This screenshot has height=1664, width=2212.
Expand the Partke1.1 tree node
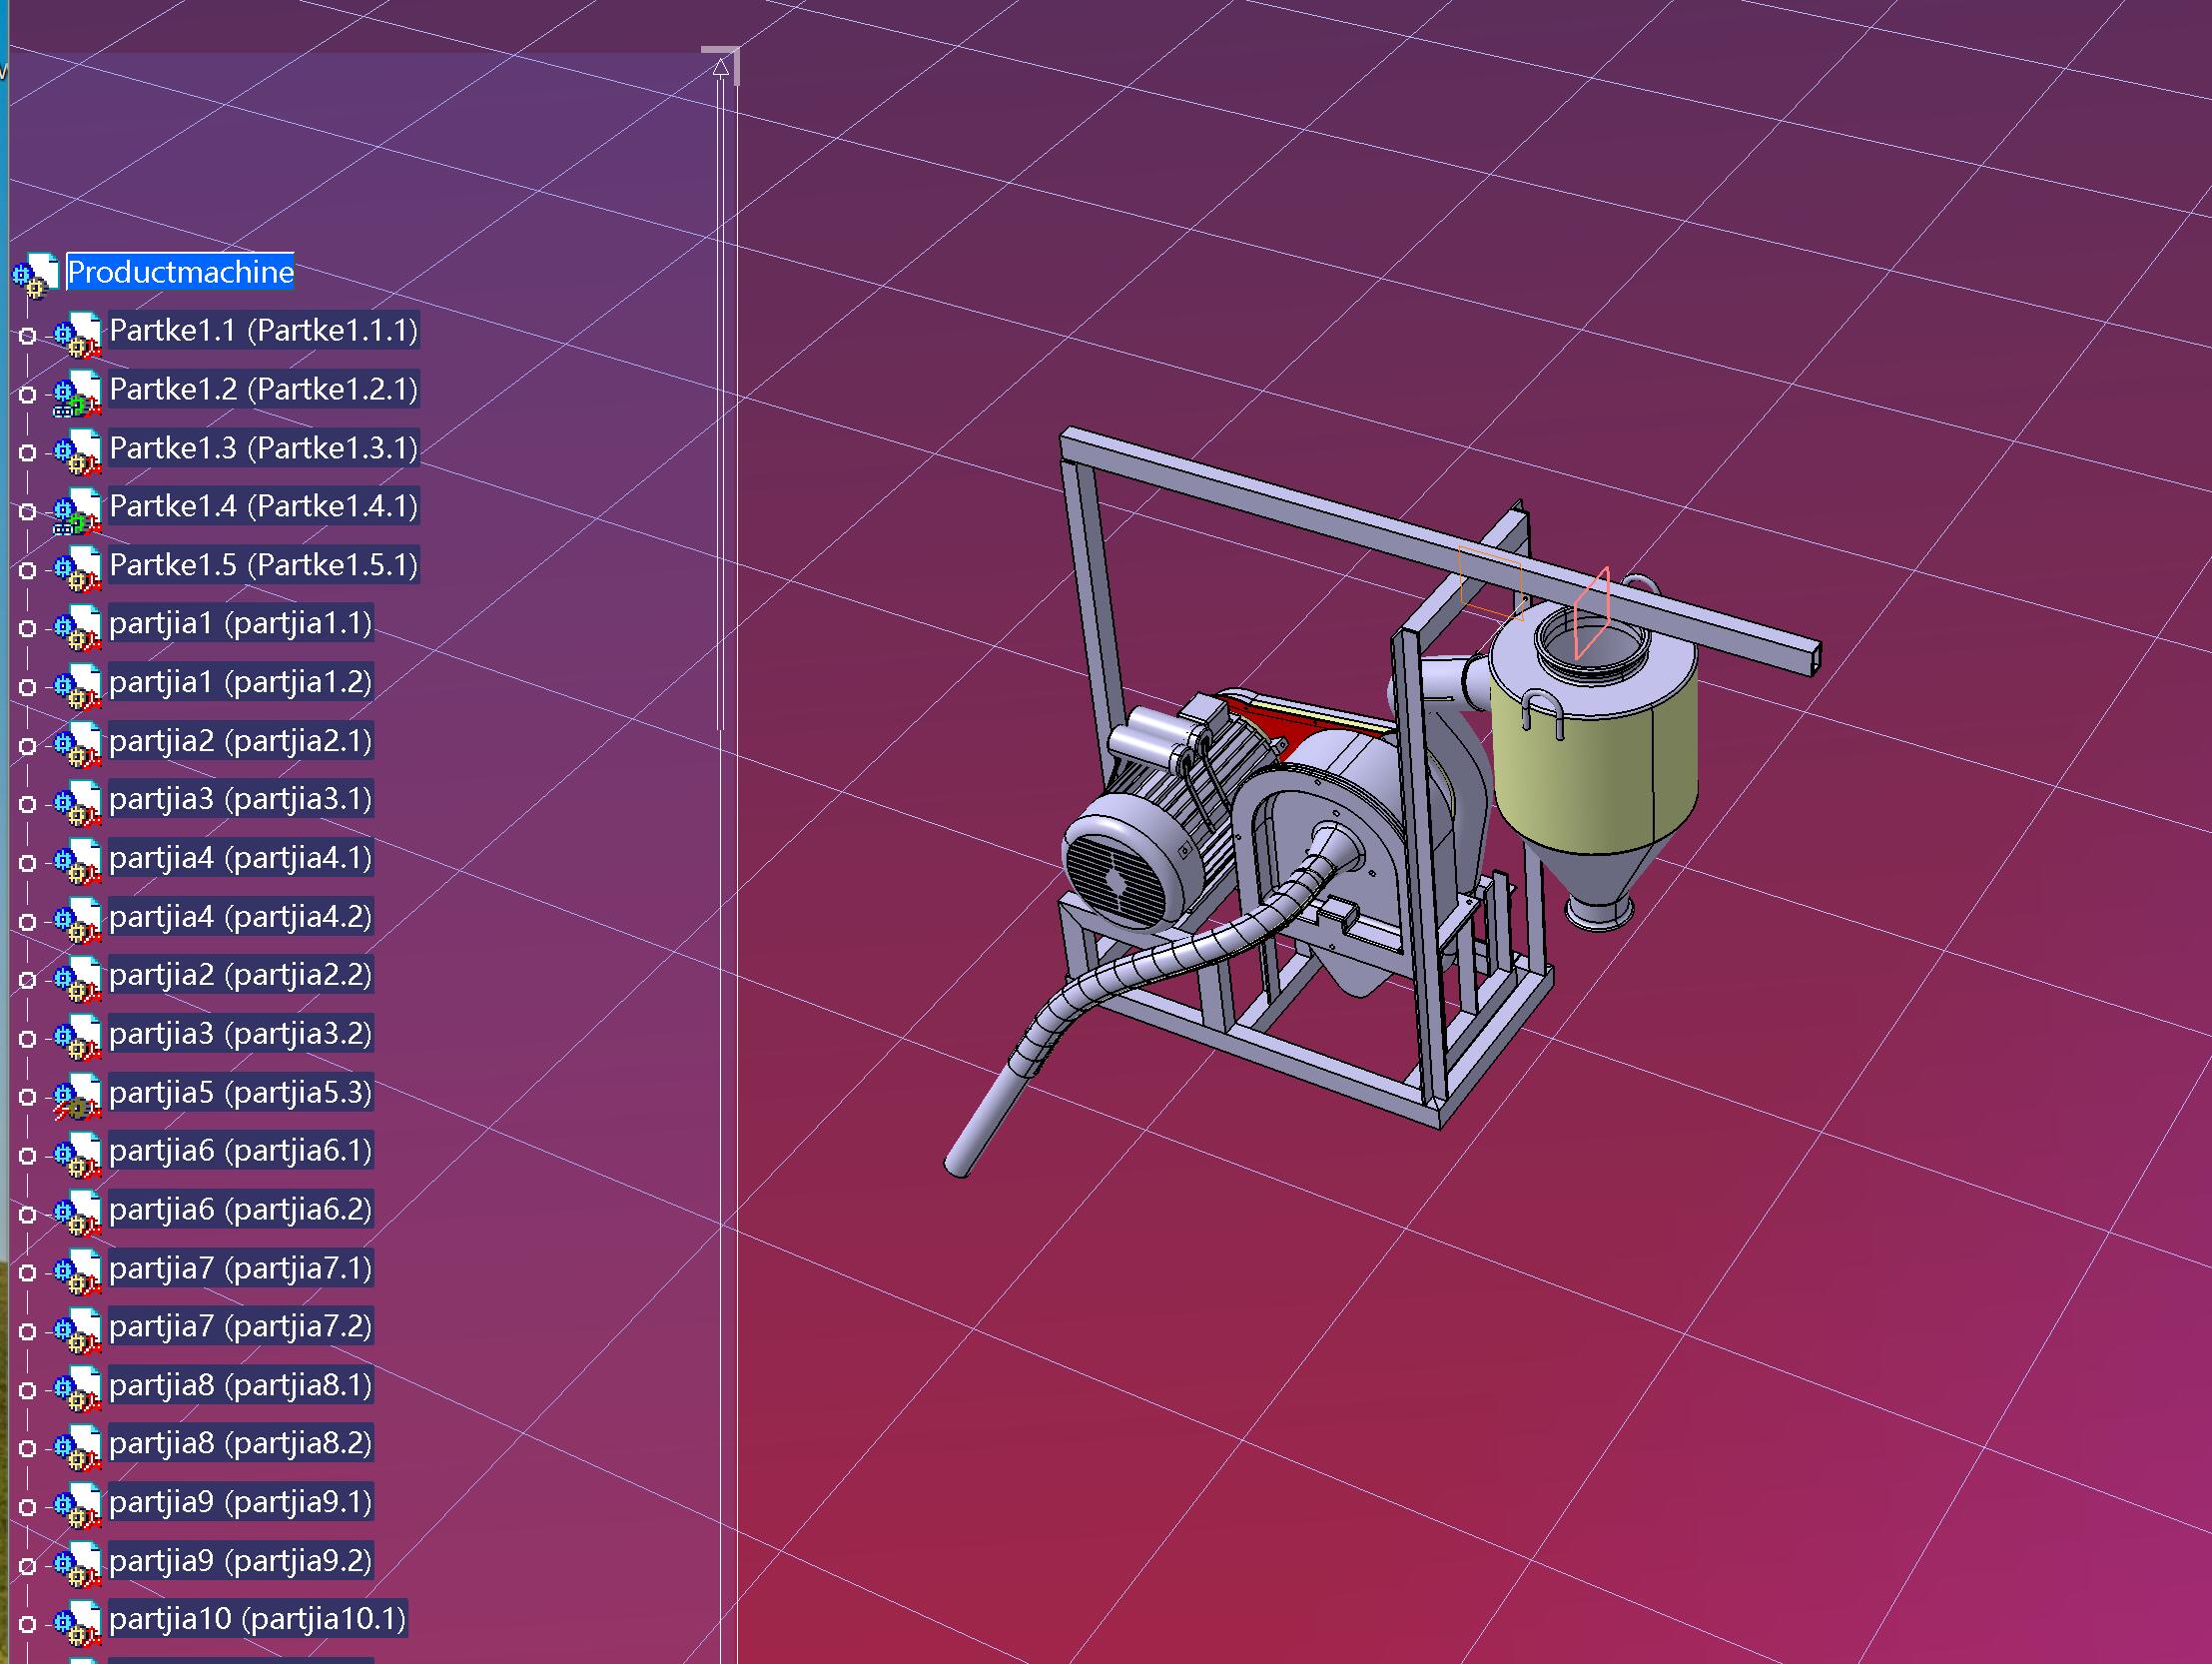(28, 336)
